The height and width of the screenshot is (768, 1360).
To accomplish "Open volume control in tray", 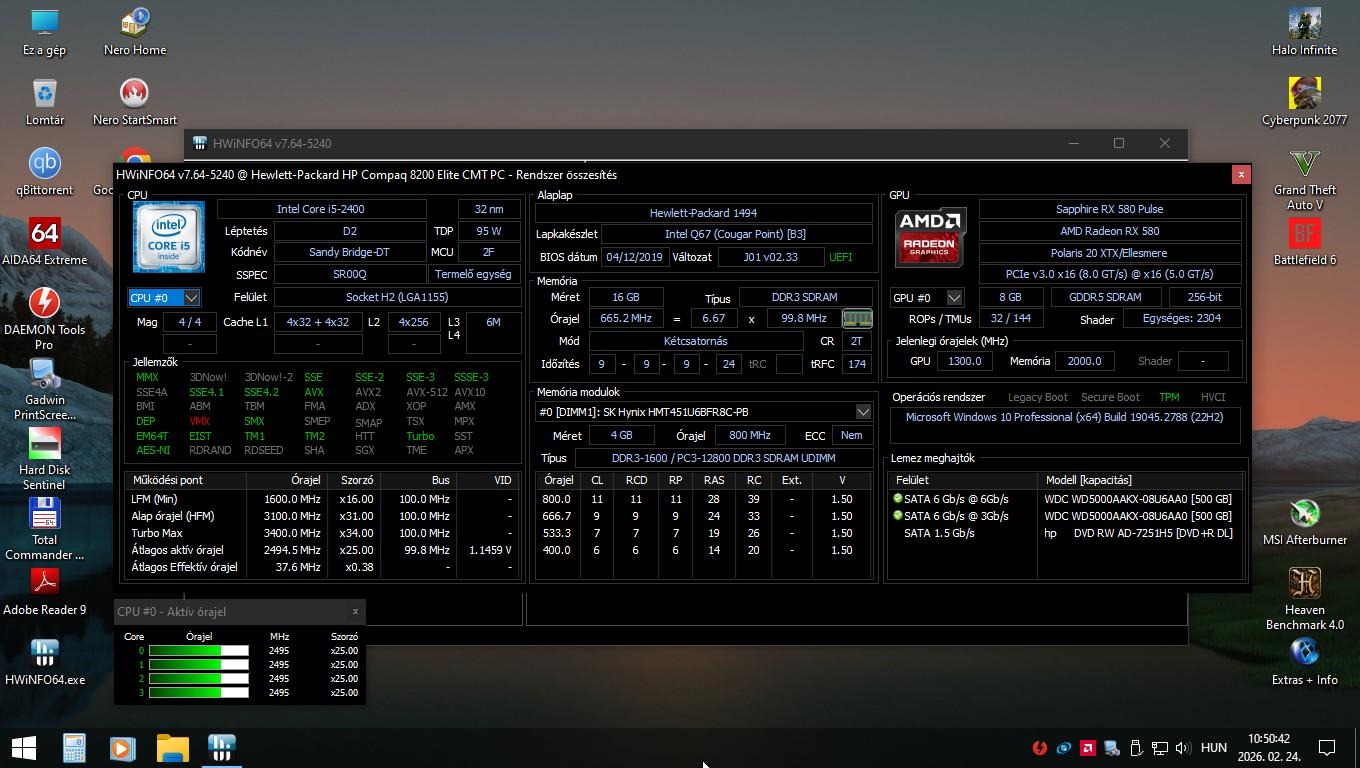I will coord(1183,747).
